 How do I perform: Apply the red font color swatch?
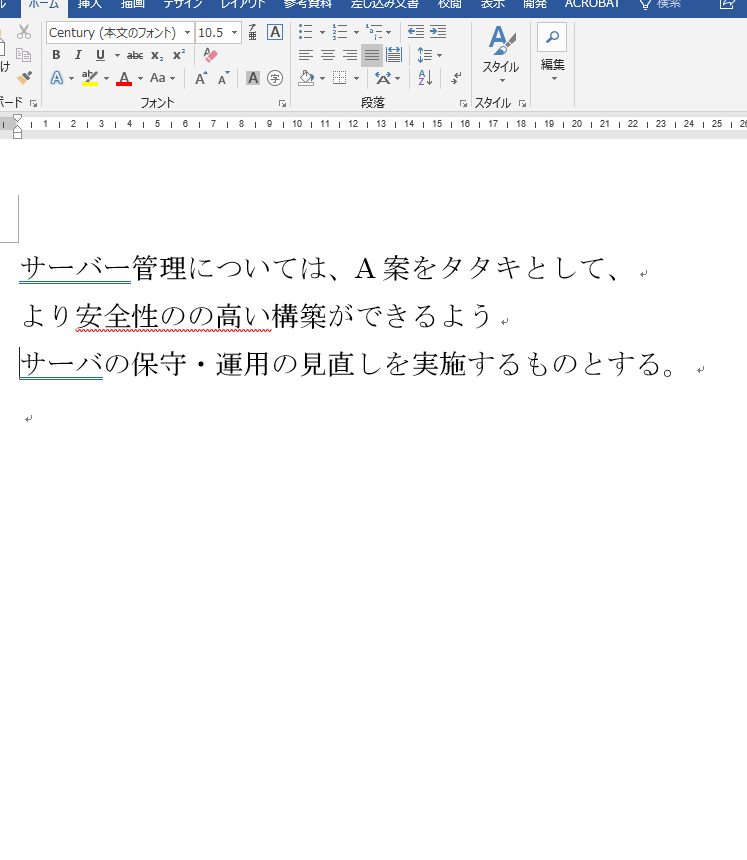[124, 78]
